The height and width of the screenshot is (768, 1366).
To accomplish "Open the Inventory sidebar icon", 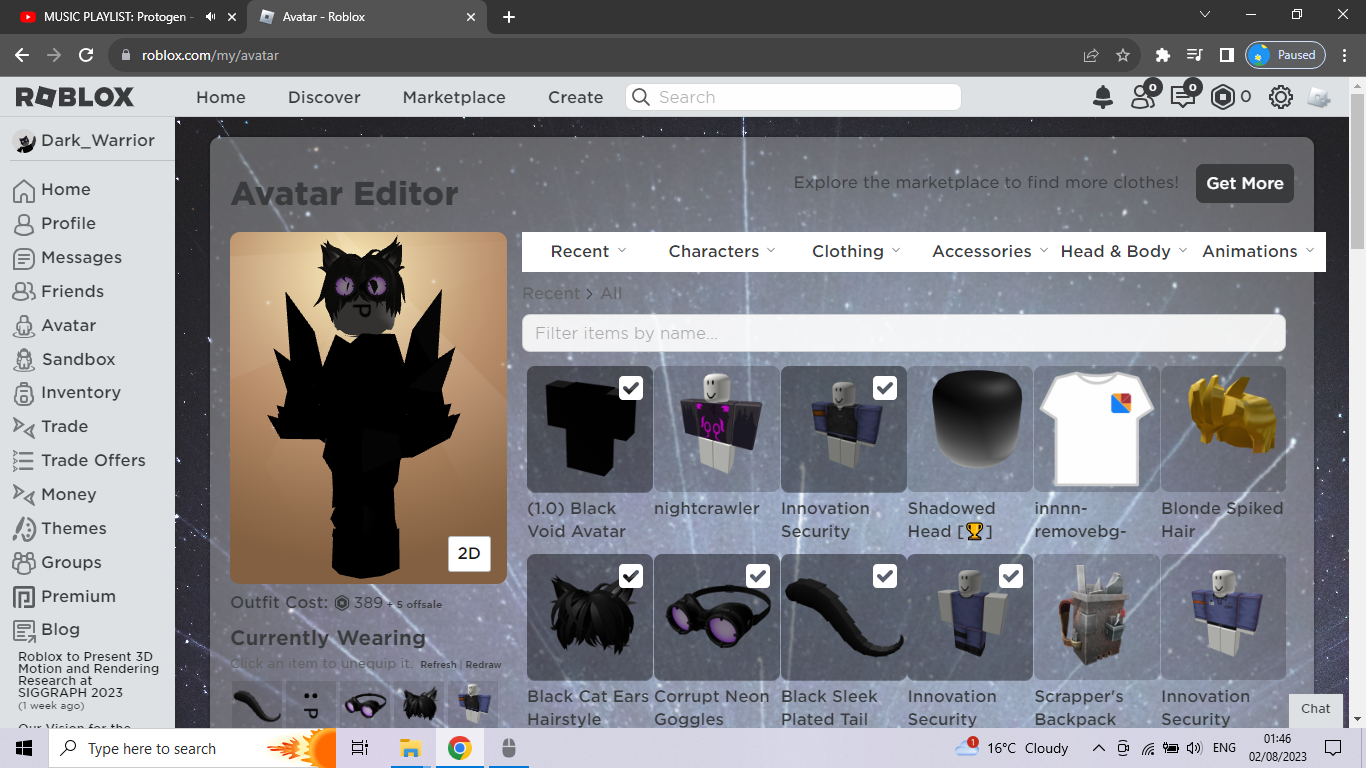I will click(24, 393).
